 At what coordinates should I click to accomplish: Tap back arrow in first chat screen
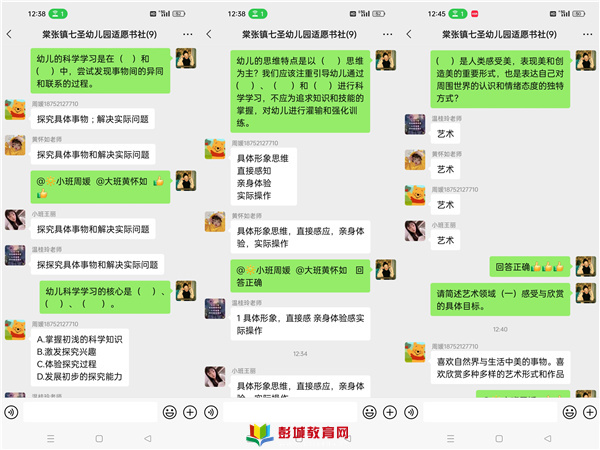click(x=10, y=34)
